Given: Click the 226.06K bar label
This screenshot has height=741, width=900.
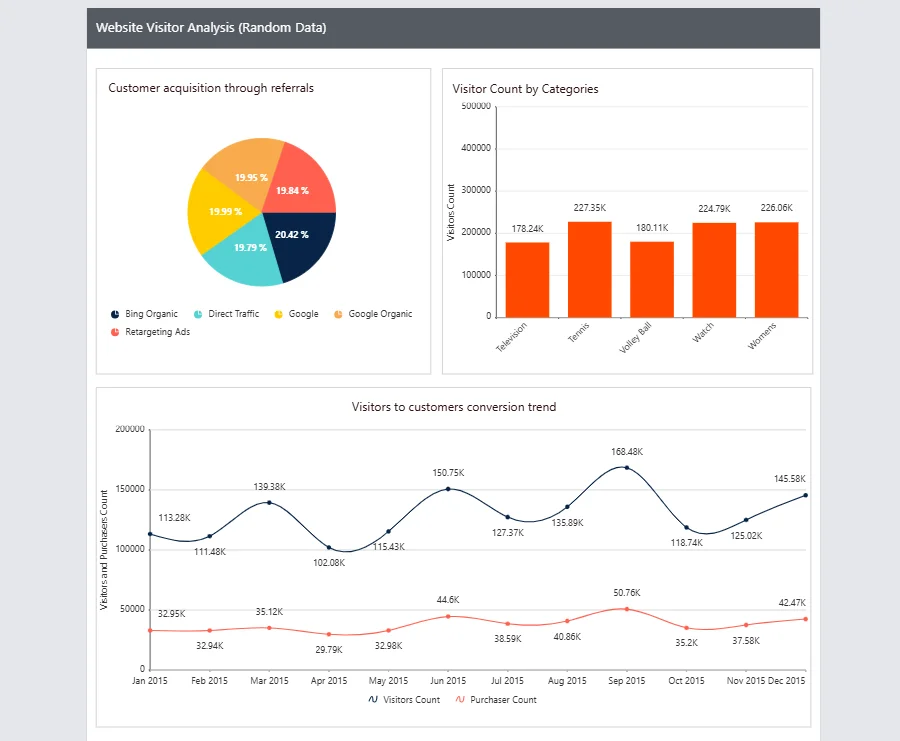Looking at the screenshot, I should 777,208.
